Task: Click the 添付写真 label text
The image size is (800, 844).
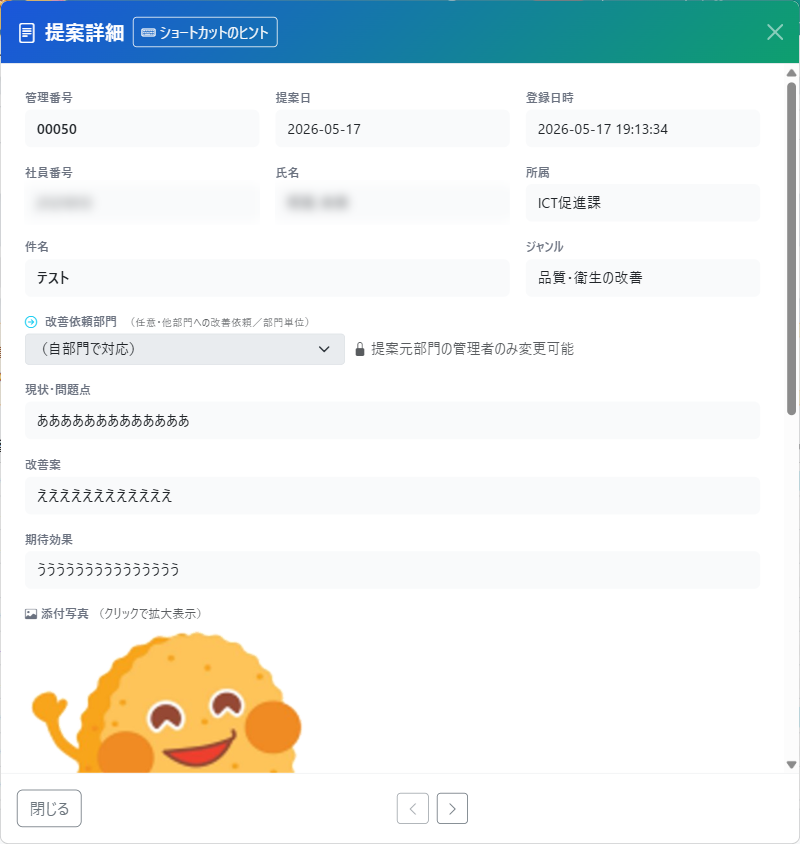Action: point(65,614)
